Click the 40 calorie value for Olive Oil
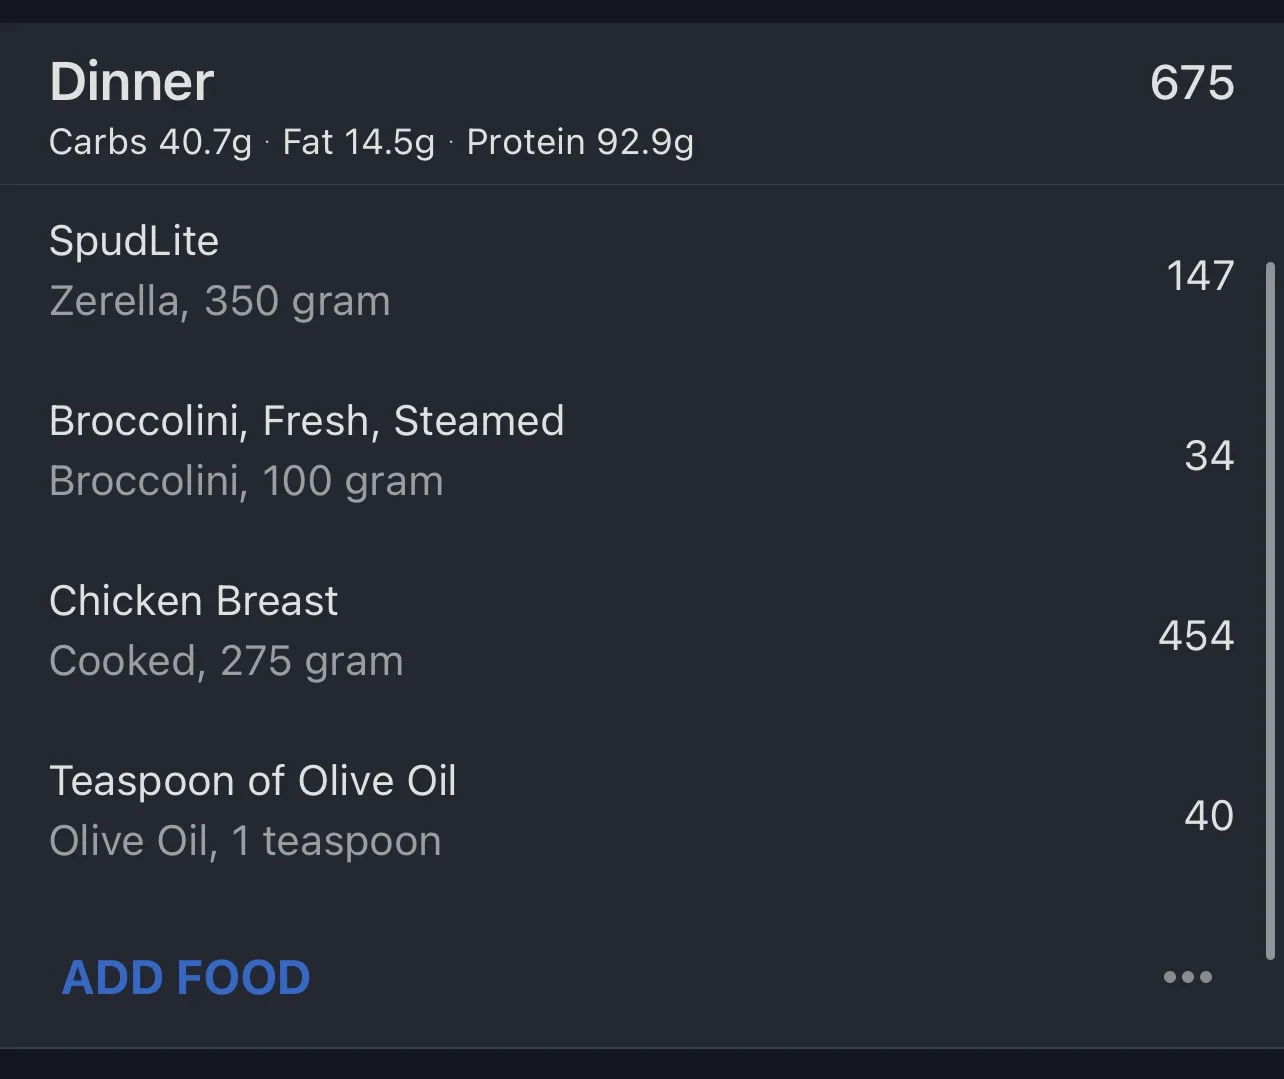 point(1208,815)
